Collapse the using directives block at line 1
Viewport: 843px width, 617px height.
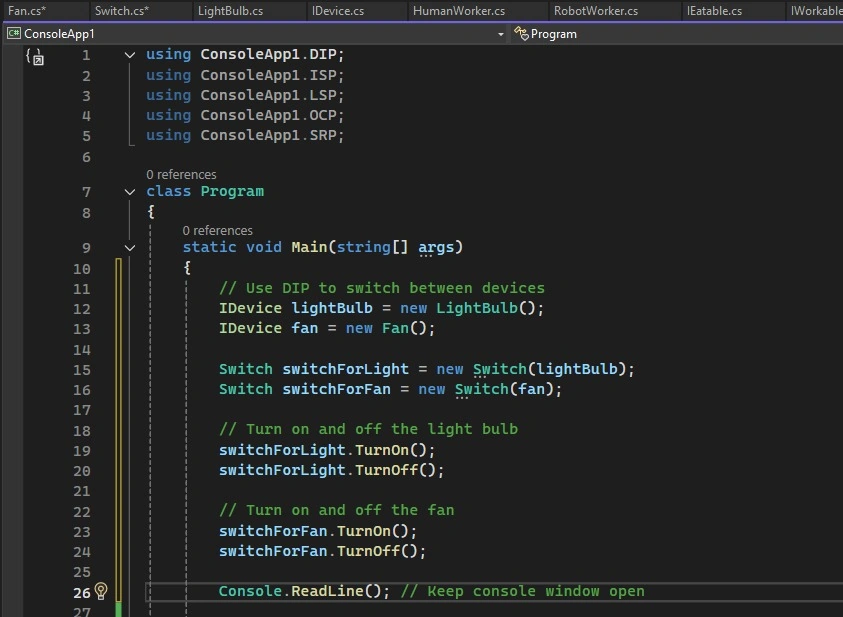click(x=130, y=55)
